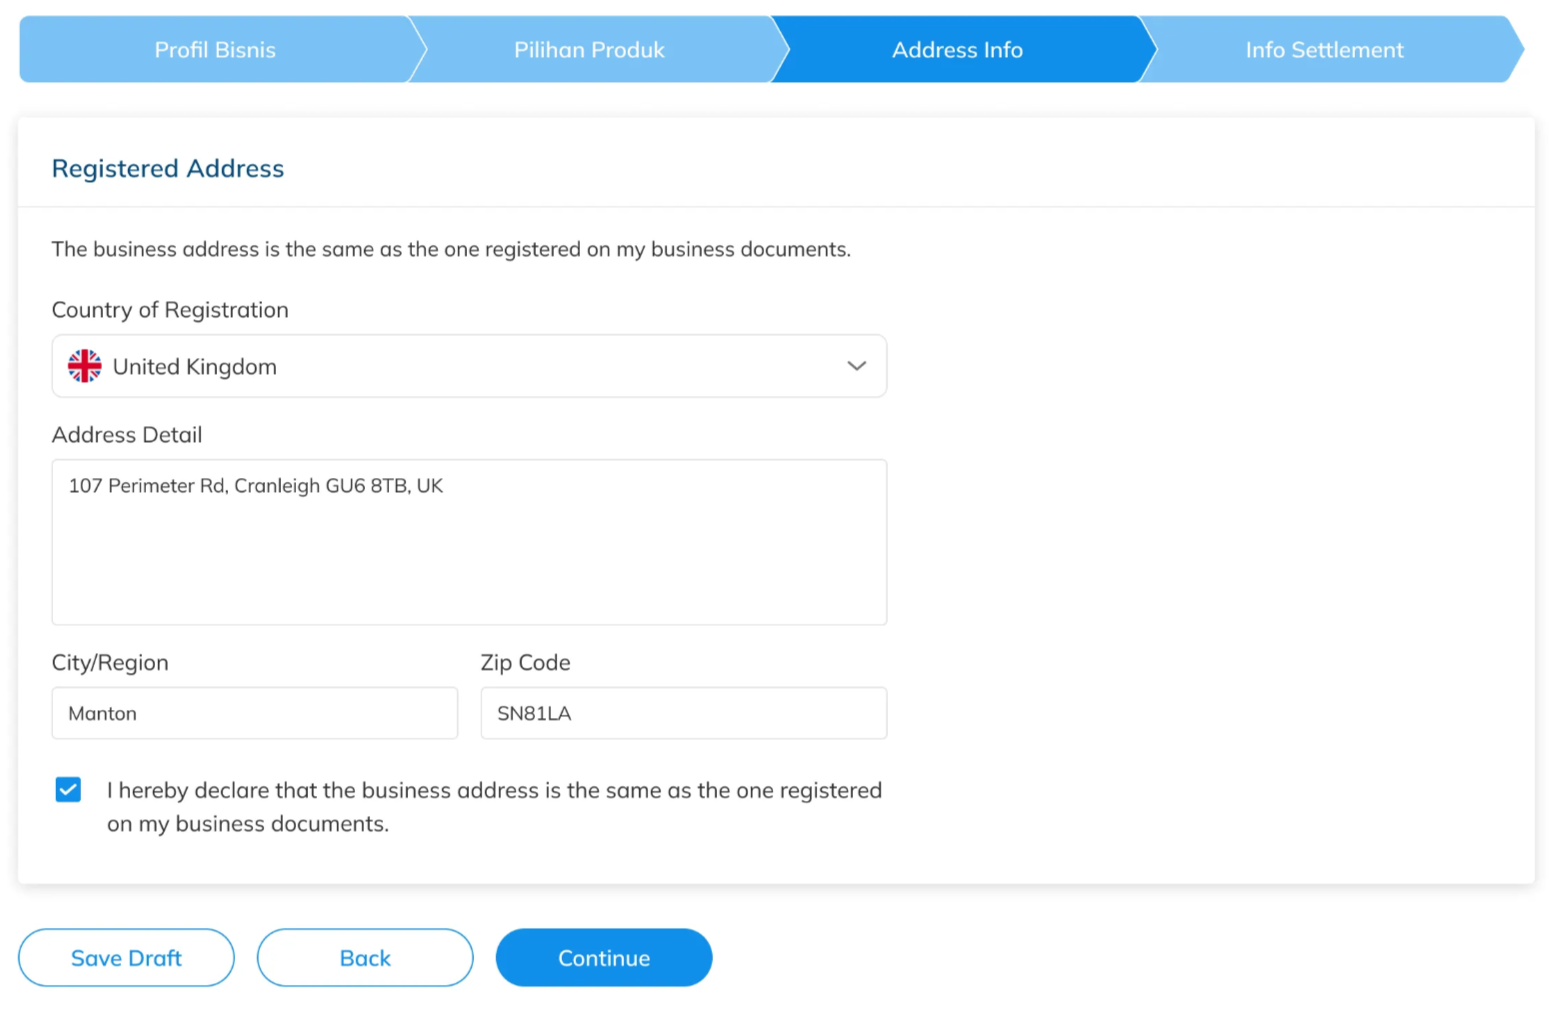Click the Zip Code field label
The image size is (1554, 1010).
[x=525, y=663]
